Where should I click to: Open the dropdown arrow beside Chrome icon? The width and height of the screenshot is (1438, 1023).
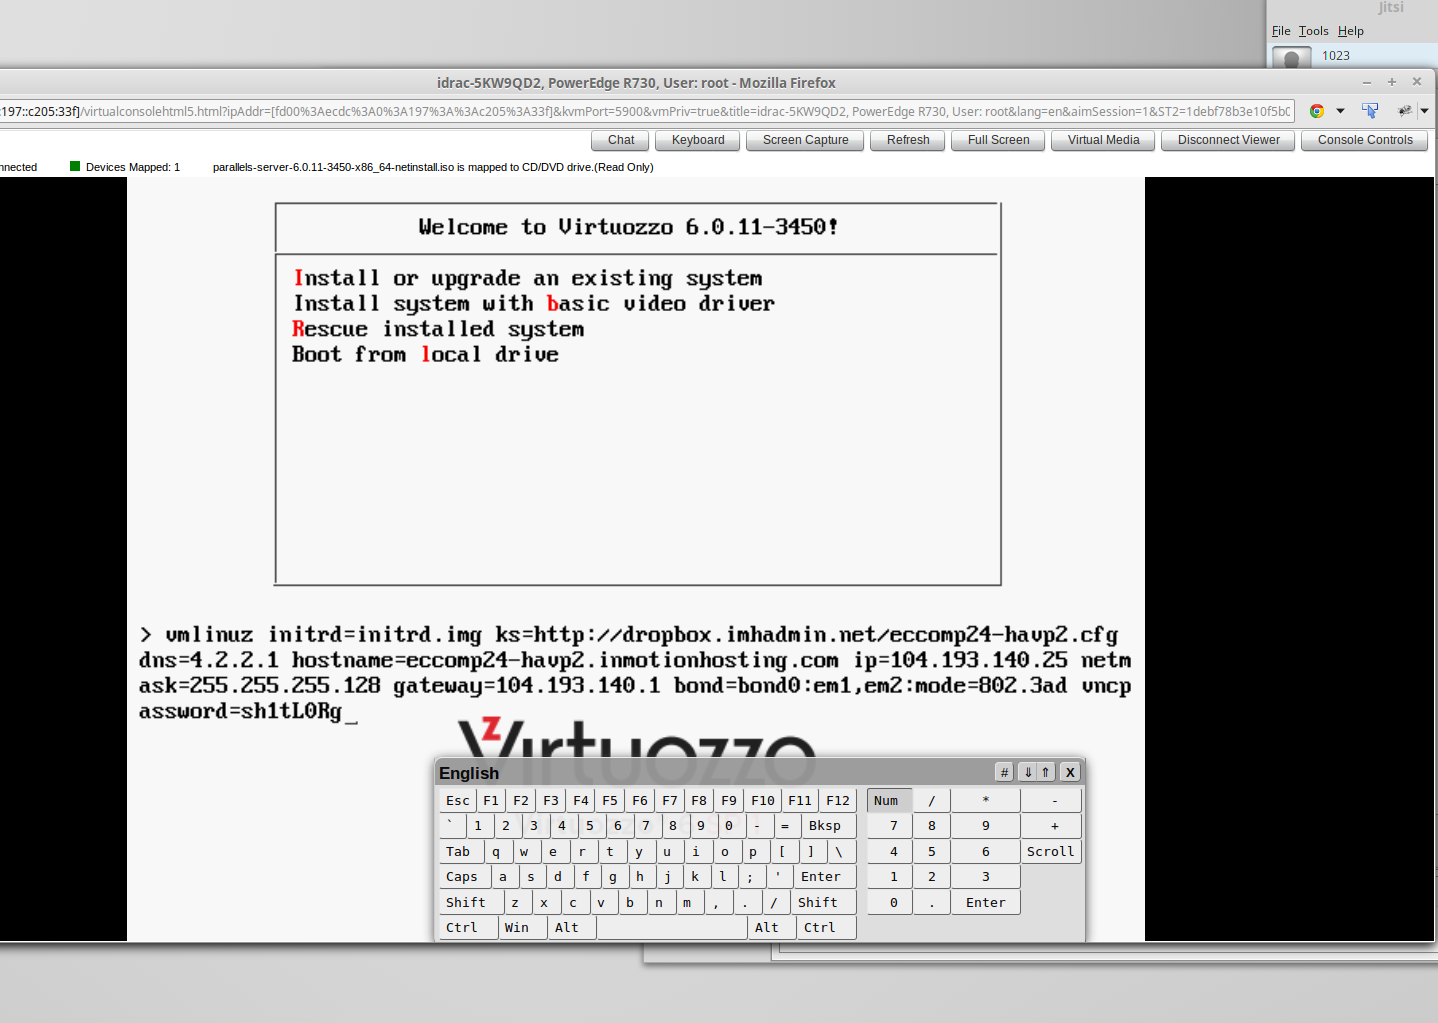point(1340,111)
